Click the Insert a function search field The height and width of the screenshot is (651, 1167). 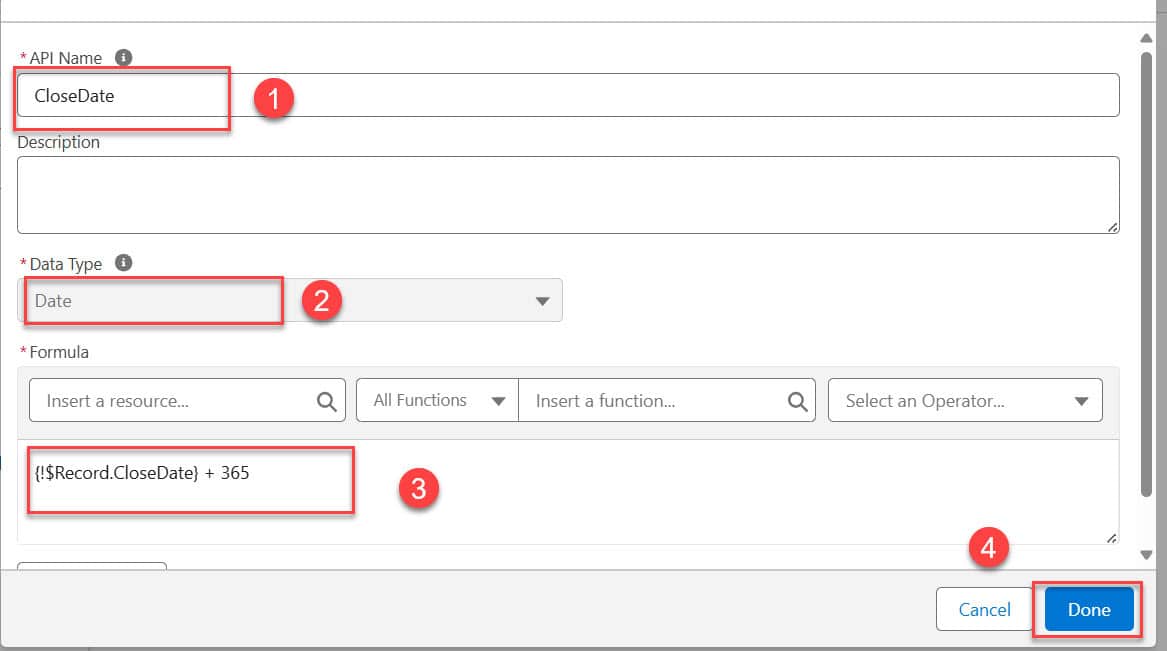point(667,400)
